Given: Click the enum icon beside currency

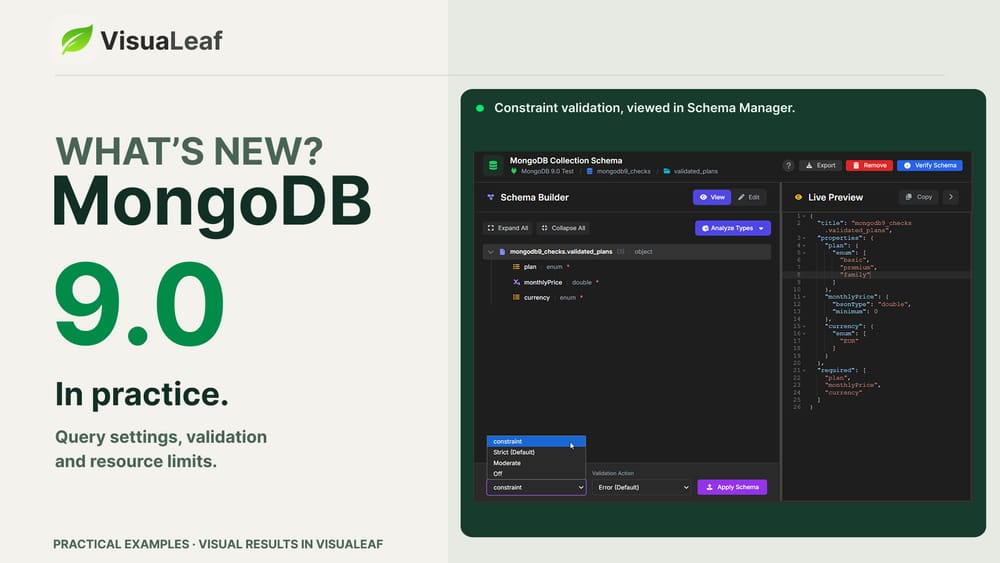Looking at the screenshot, I should pyautogui.click(x=516, y=298).
